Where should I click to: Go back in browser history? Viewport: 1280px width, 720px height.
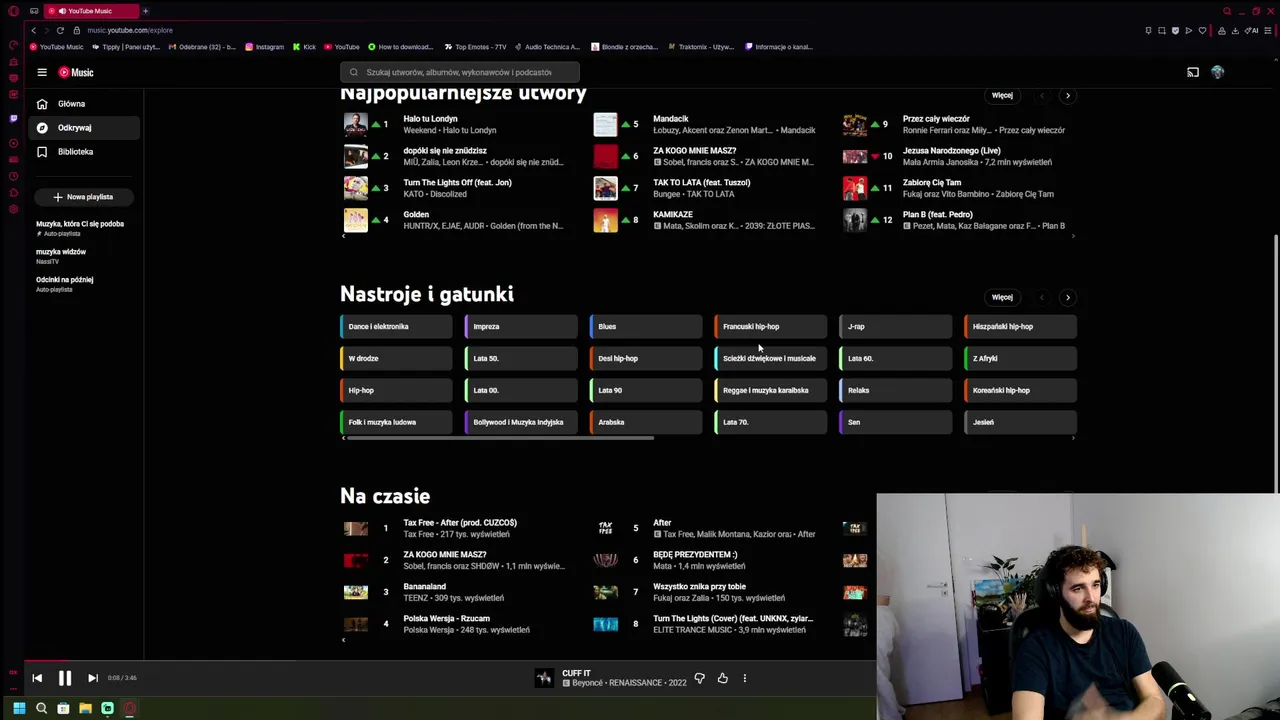tap(33, 30)
